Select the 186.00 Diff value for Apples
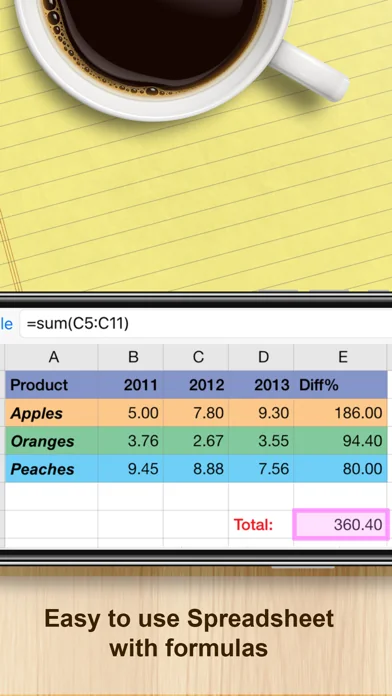This screenshot has width=392, height=696. coord(341,413)
